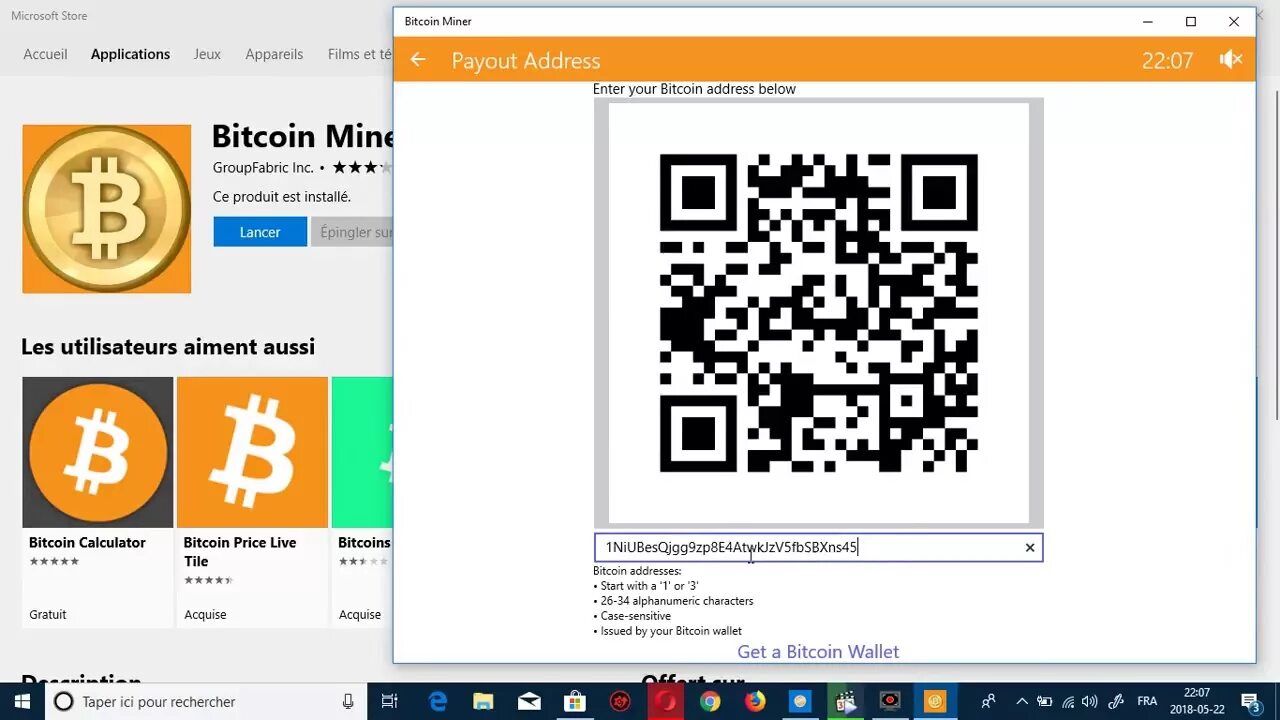The width and height of the screenshot is (1280, 720).
Task: Open the screen recorder taskbar icon
Action: coord(890,701)
